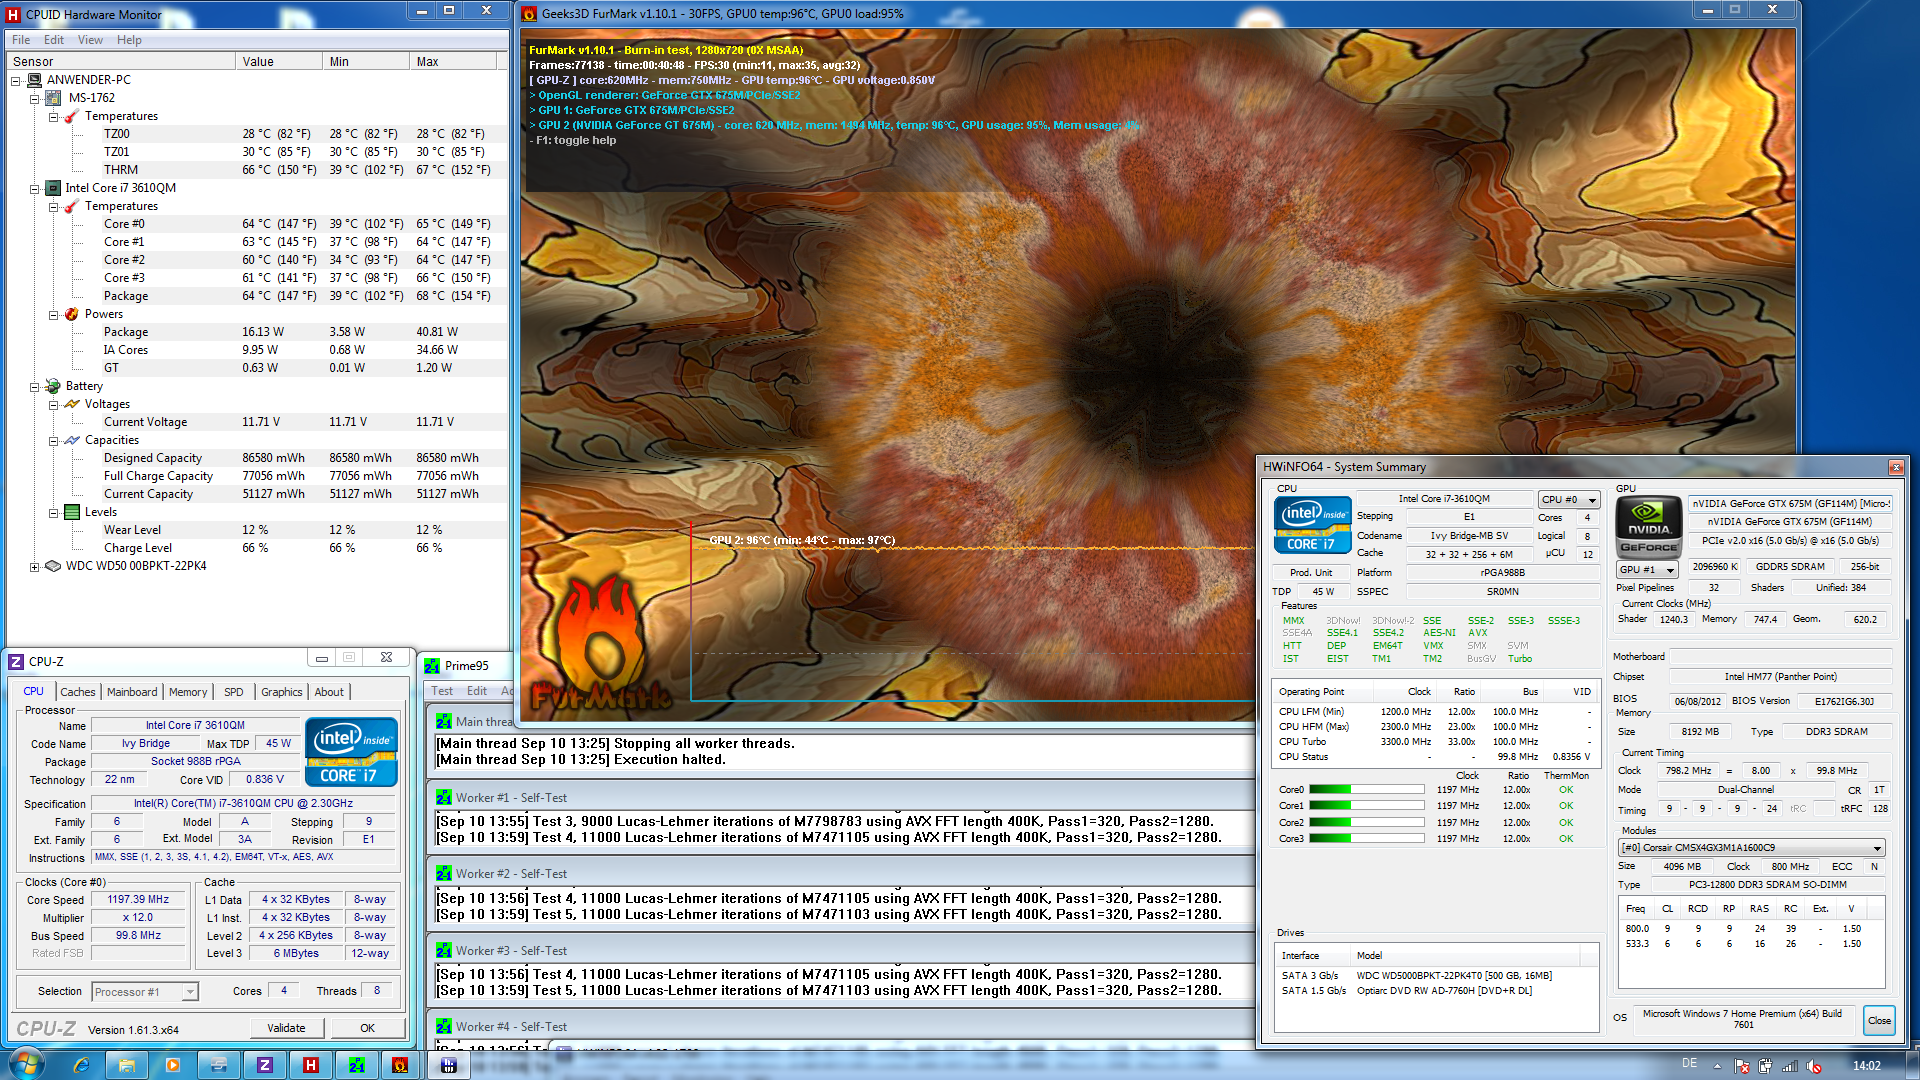Click the Action Center flag tray icon
This screenshot has height=1080, width=1920.
coord(1742,1066)
